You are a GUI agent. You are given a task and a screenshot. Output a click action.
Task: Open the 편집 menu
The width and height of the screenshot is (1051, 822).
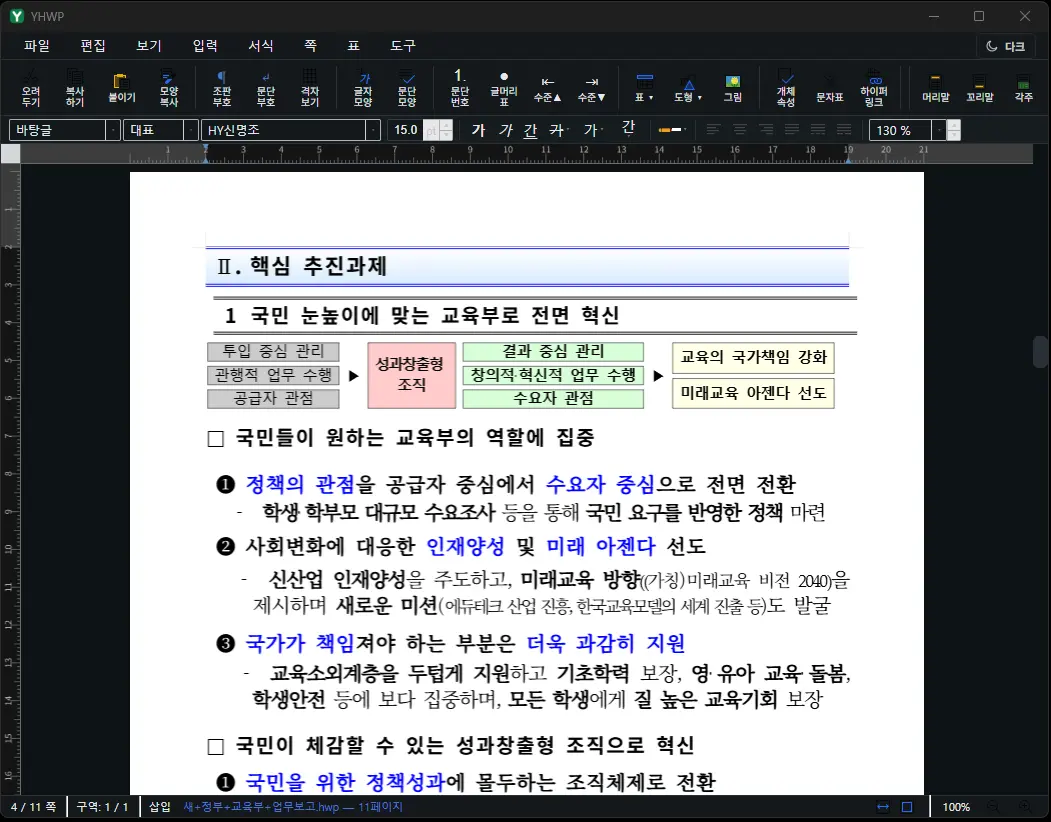(x=92, y=46)
